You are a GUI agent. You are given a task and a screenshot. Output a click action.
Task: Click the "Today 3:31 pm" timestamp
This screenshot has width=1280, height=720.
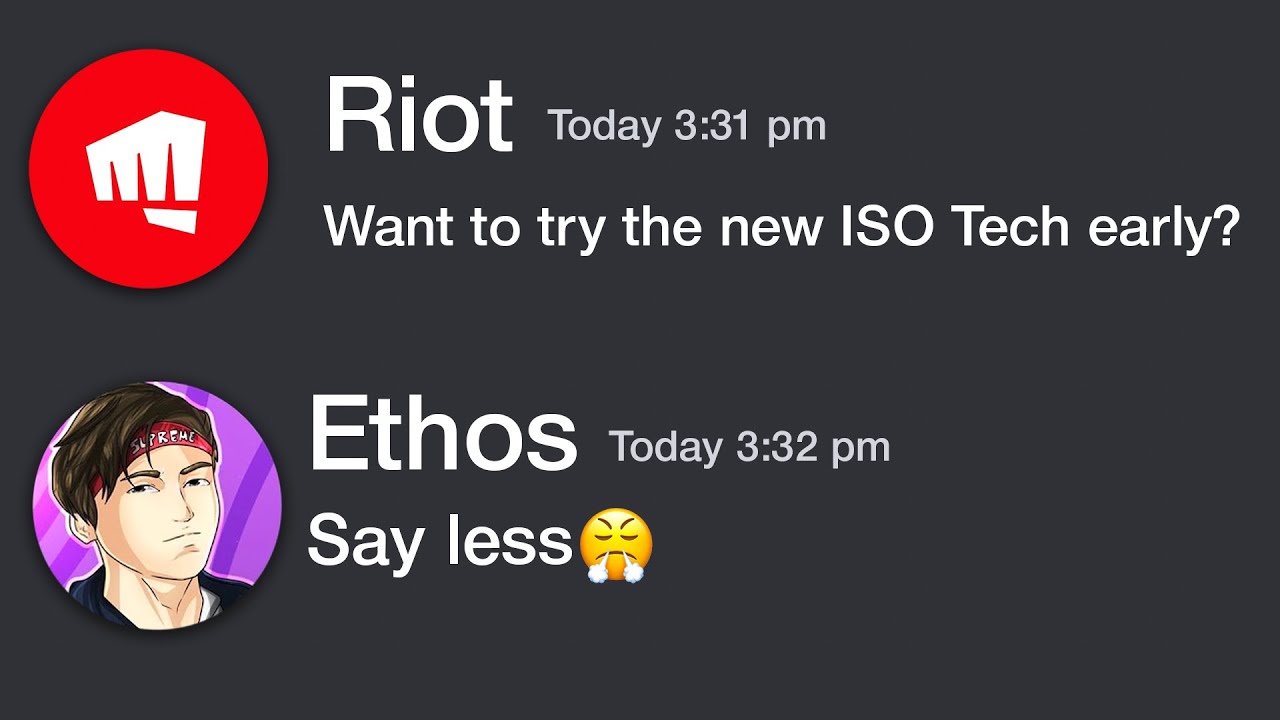click(686, 127)
